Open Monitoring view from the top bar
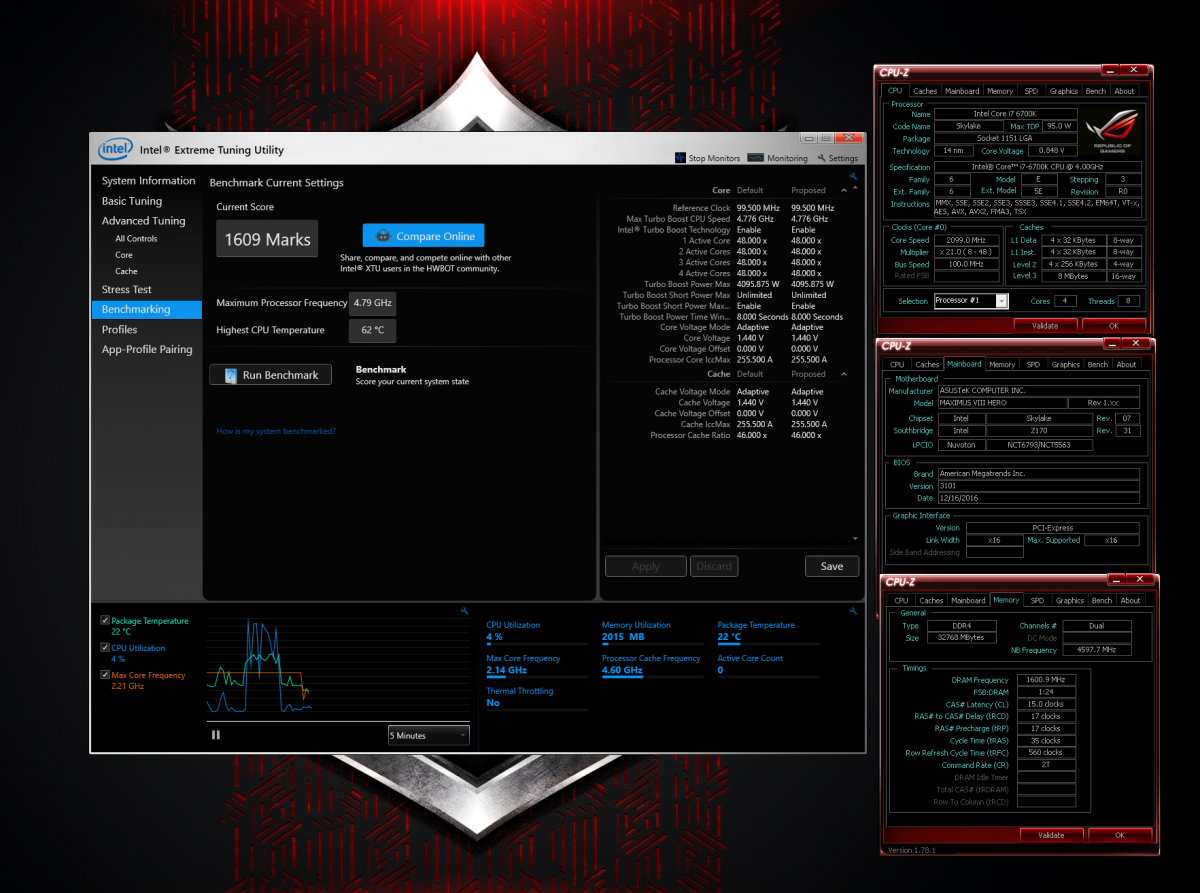 (777, 158)
